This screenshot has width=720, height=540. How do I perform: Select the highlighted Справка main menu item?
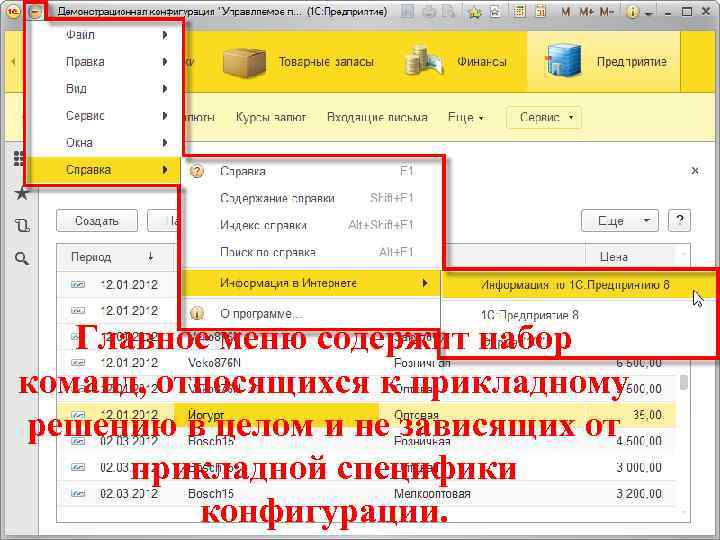tap(103, 170)
